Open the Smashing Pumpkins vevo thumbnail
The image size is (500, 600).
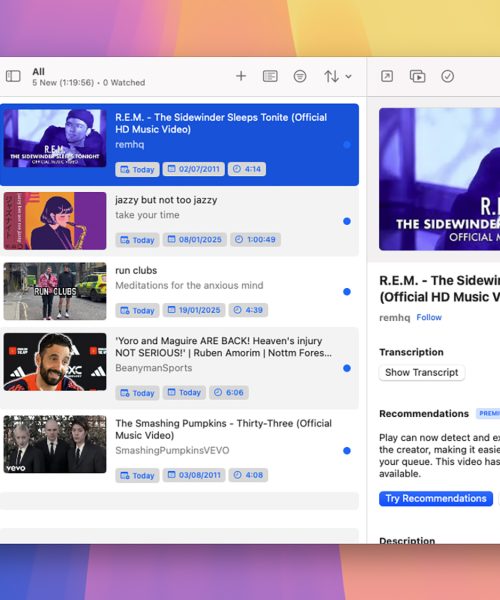tap(55, 444)
